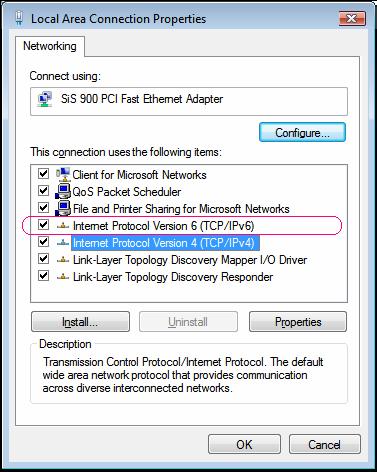Screen dimensions: 377x472
Task: Click the title bar network connection icon
Action: [x=20, y=18]
